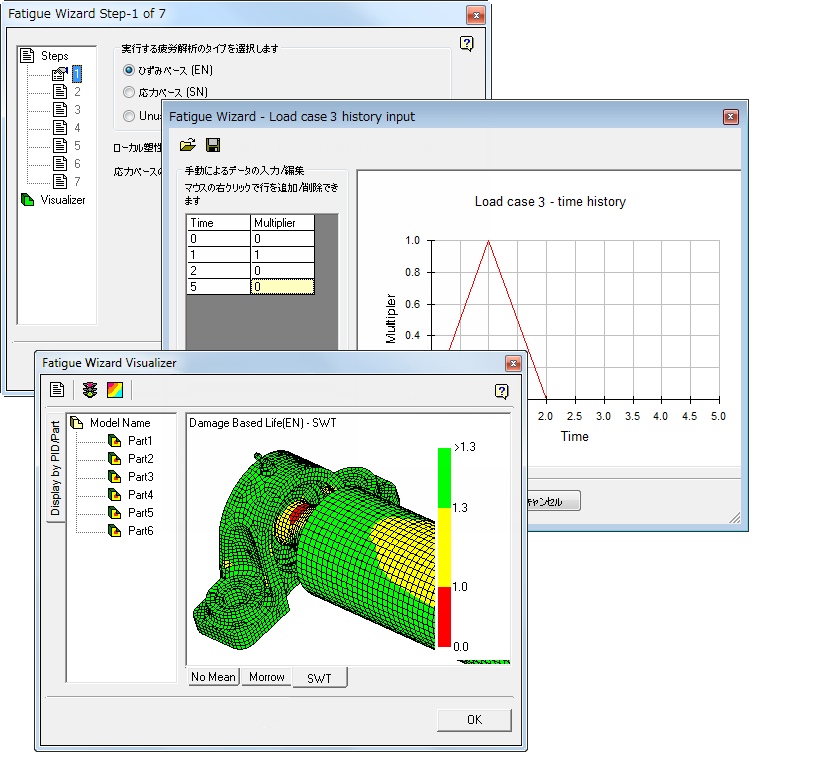Click red band of damage color legend

point(444,617)
